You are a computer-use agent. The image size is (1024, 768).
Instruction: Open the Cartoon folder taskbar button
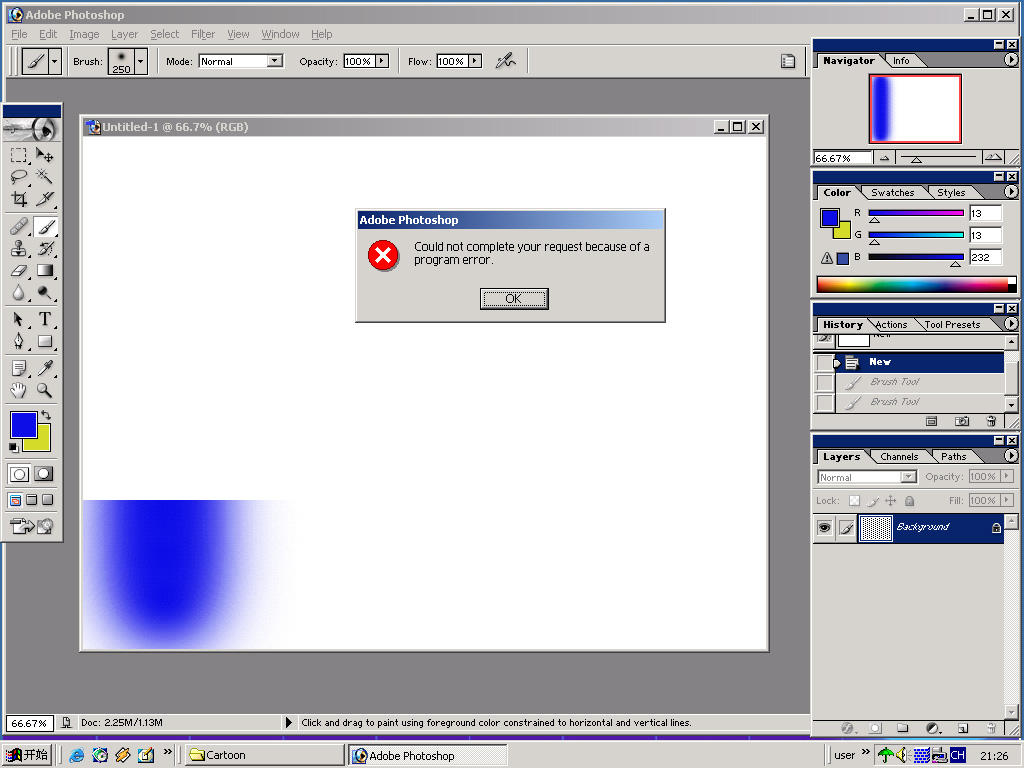(264, 755)
